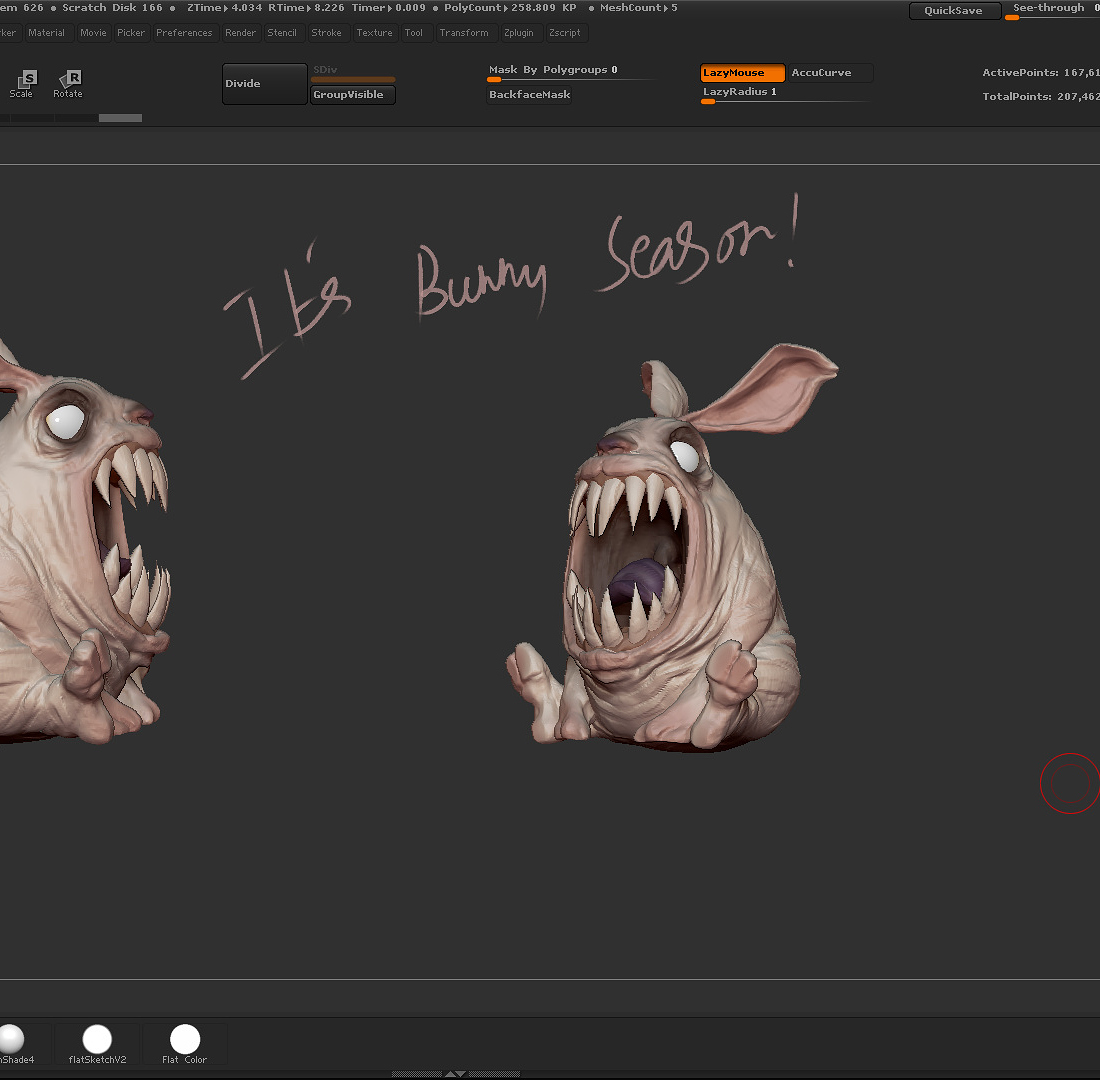Open the Zscript menu
The width and height of the screenshot is (1100, 1080).
click(x=565, y=33)
